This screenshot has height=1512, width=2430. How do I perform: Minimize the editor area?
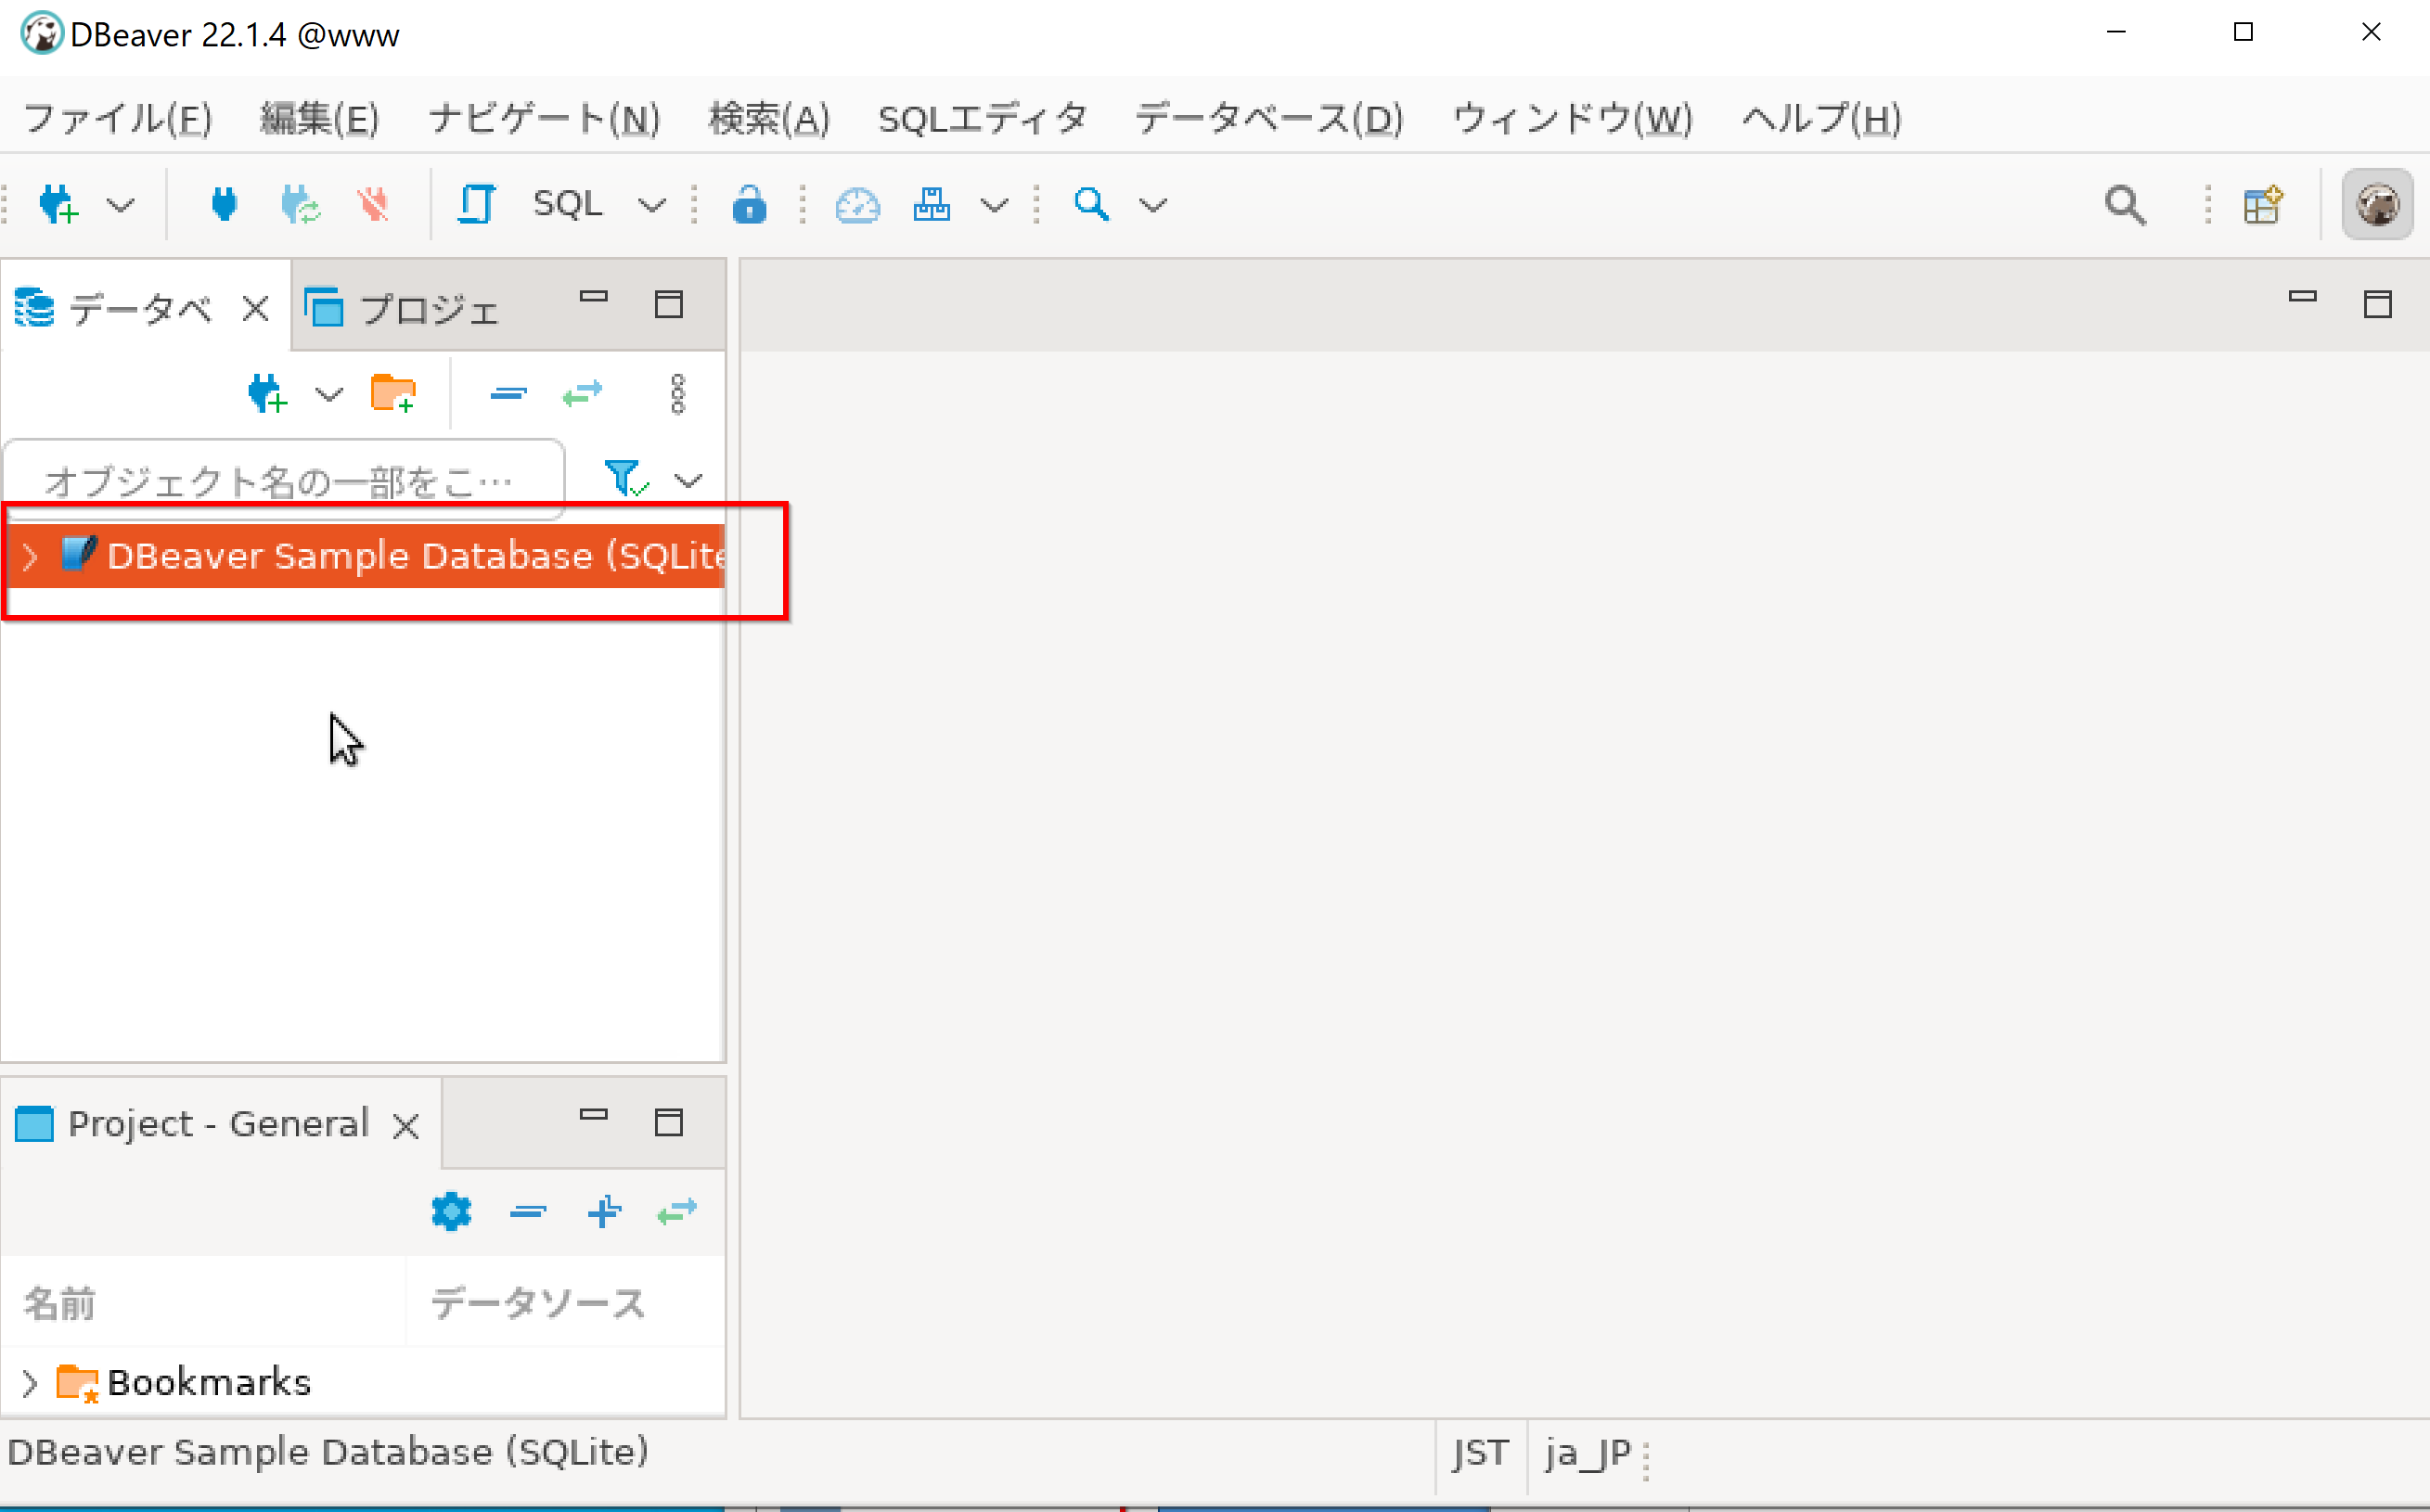pyautogui.click(x=2302, y=297)
